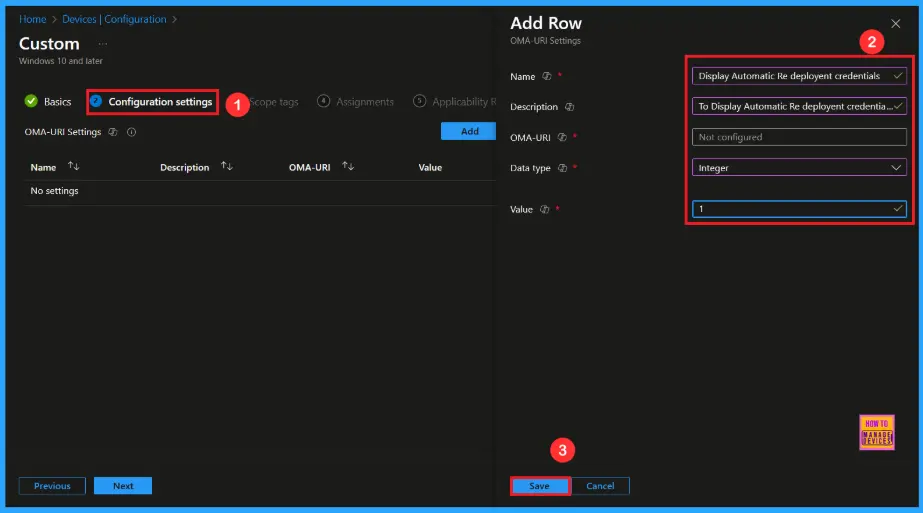Click the How To Manage Devices logo
Image resolution: width=923 pixels, height=513 pixels.
point(876,432)
